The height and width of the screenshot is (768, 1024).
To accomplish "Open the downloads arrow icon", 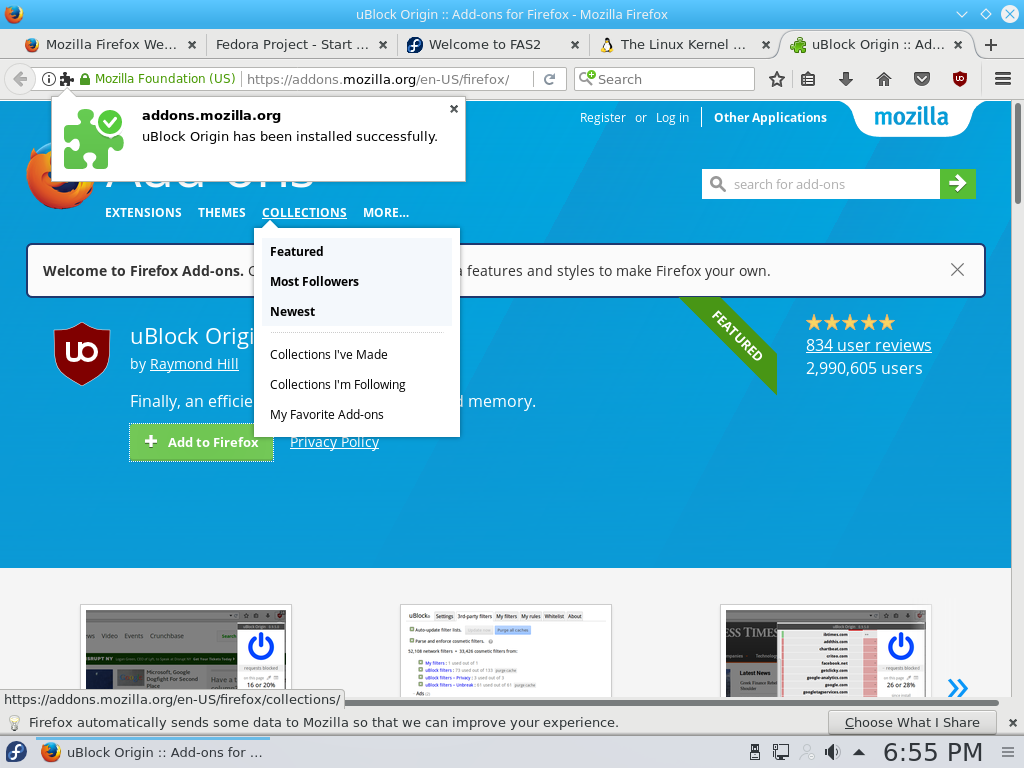I will 846,79.
